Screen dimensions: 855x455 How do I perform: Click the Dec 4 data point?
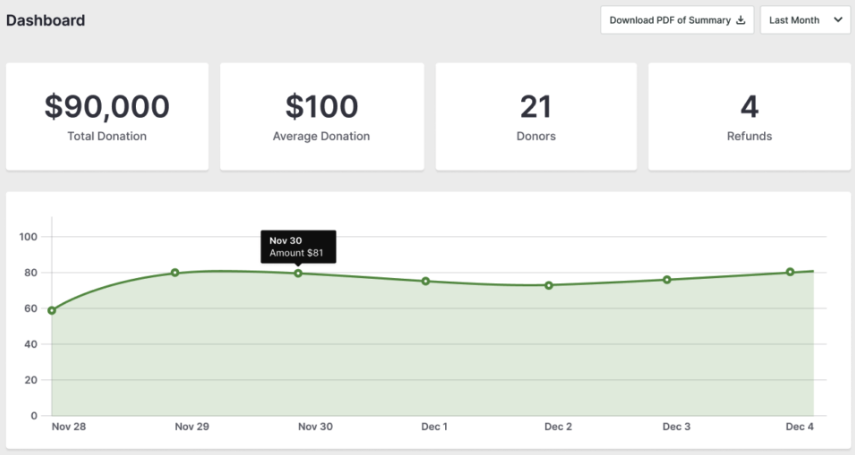(790, 272)
